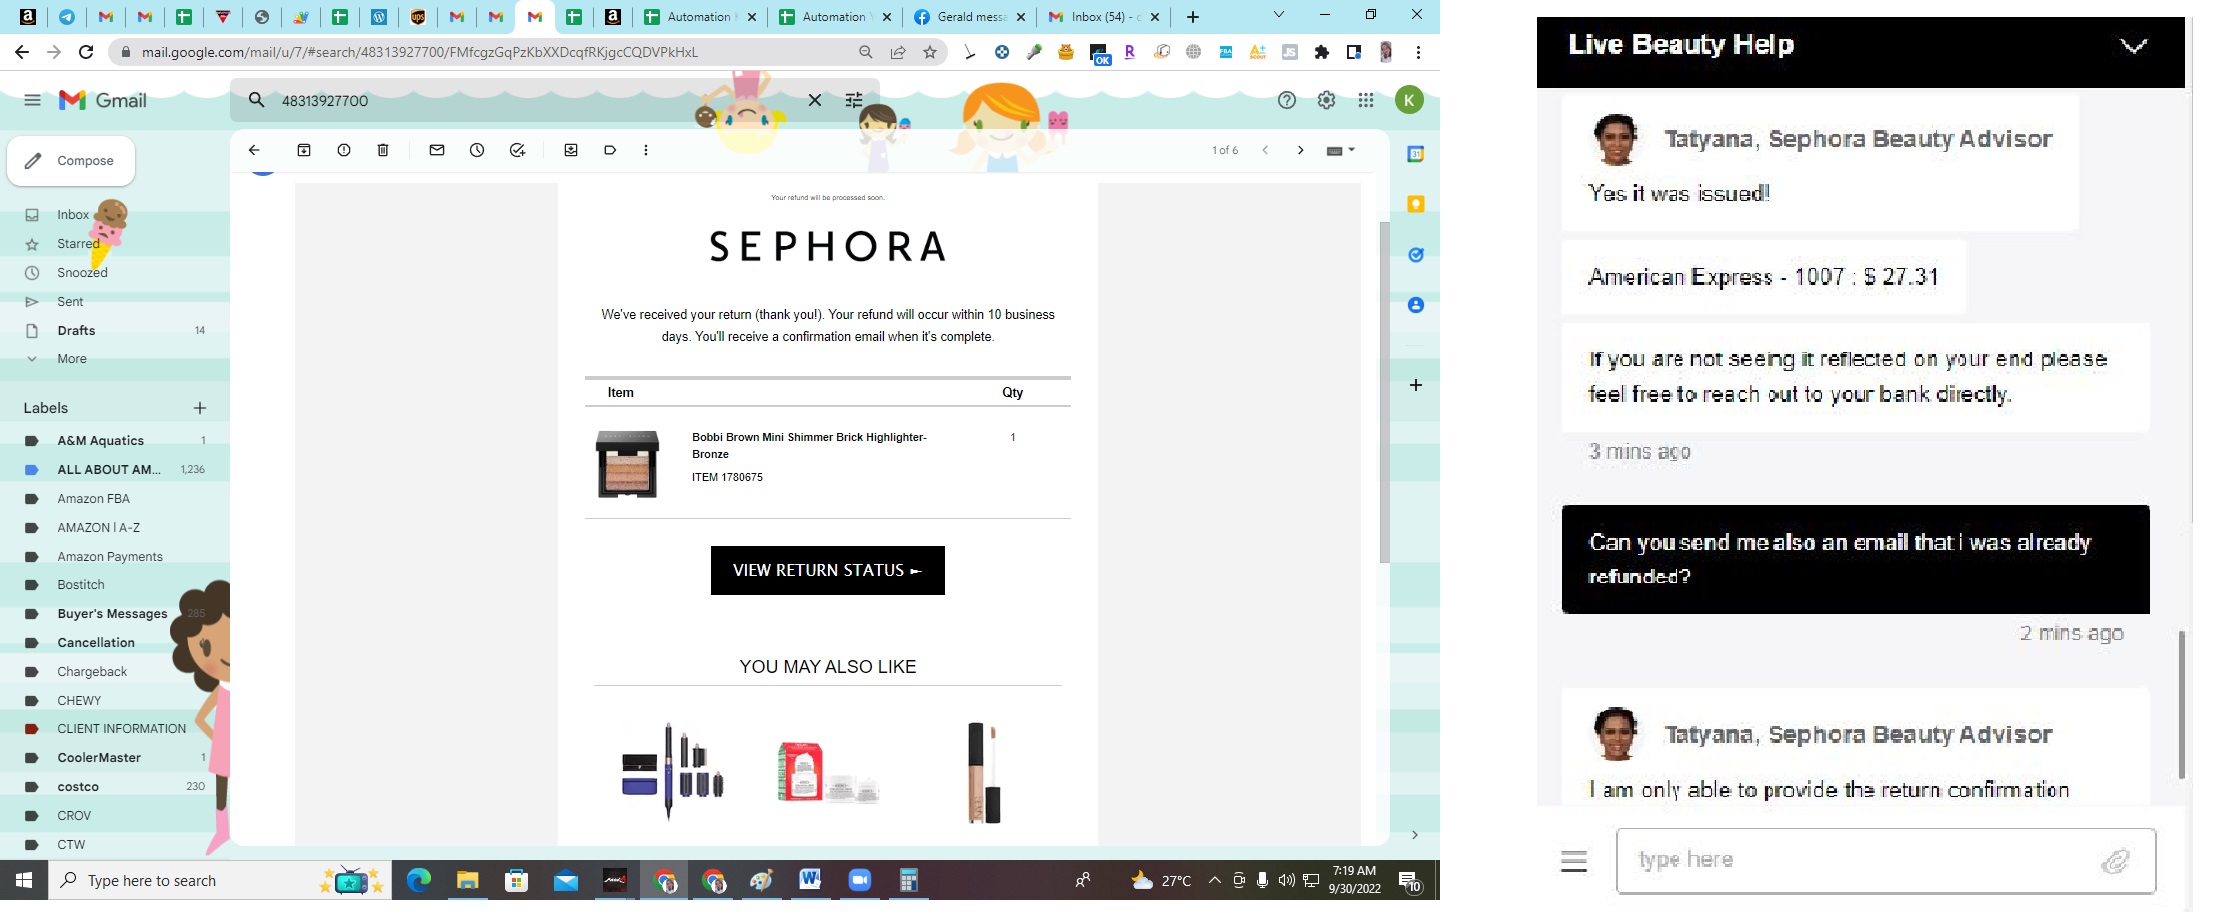The width and height of the screenshot is (2240, 920).
Task: Open Chrome extensions puzzle icon
Action: coord(1322,52)
